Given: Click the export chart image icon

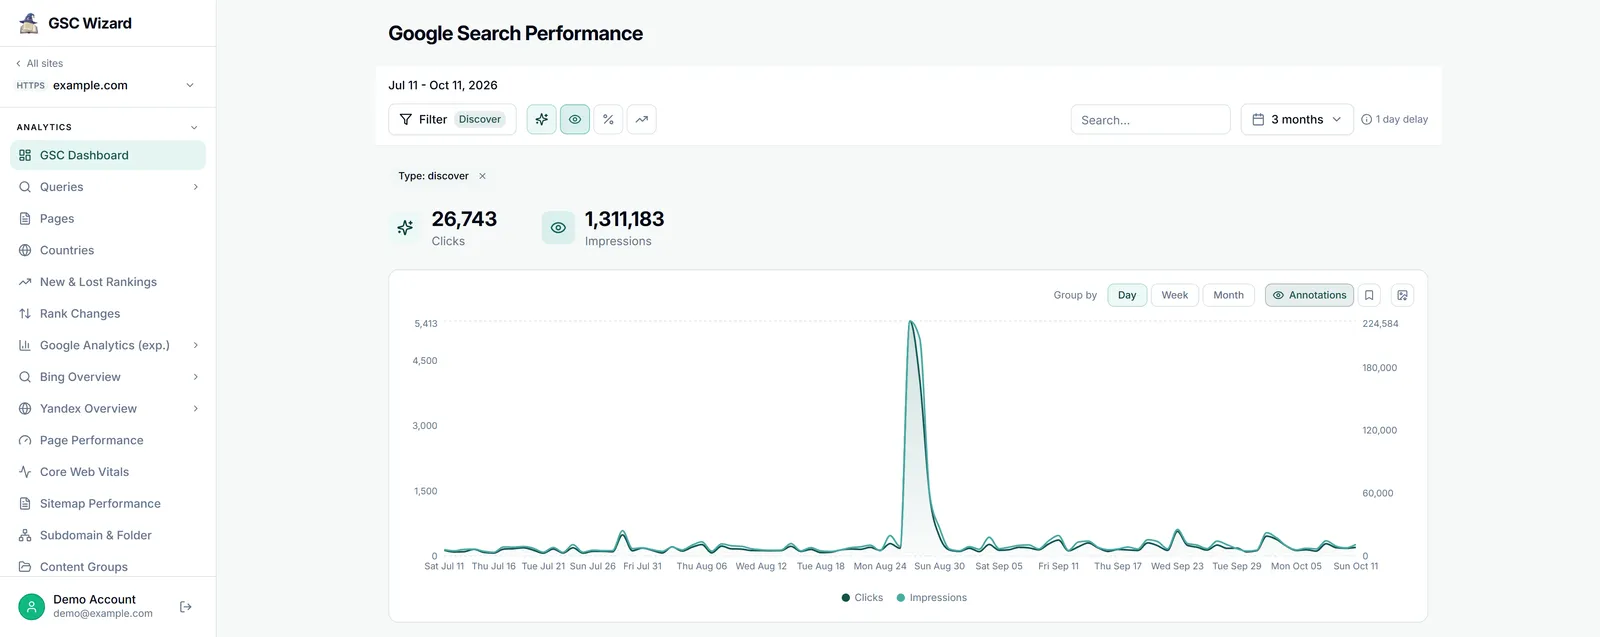Looking at the screenshot, I should point(1403,295).
